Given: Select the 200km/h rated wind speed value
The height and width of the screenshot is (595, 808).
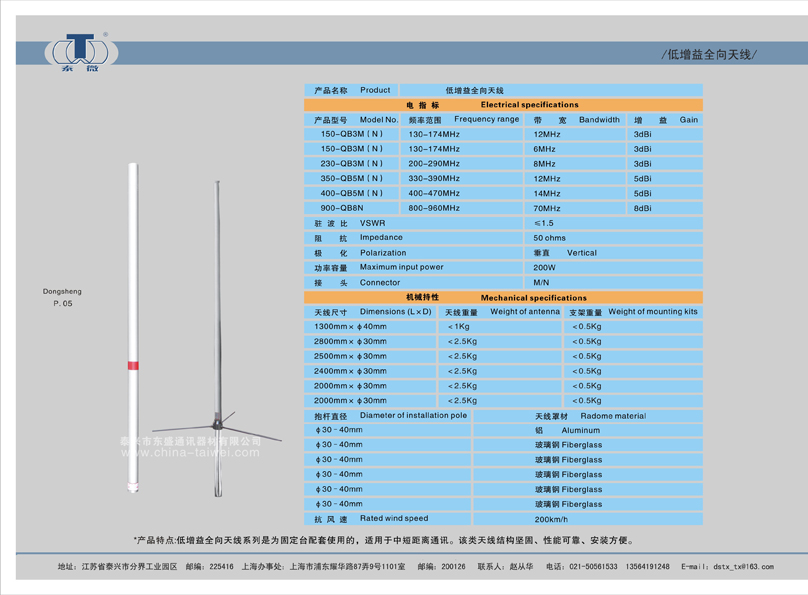Looking at the screenshot, I should (551, 519).
